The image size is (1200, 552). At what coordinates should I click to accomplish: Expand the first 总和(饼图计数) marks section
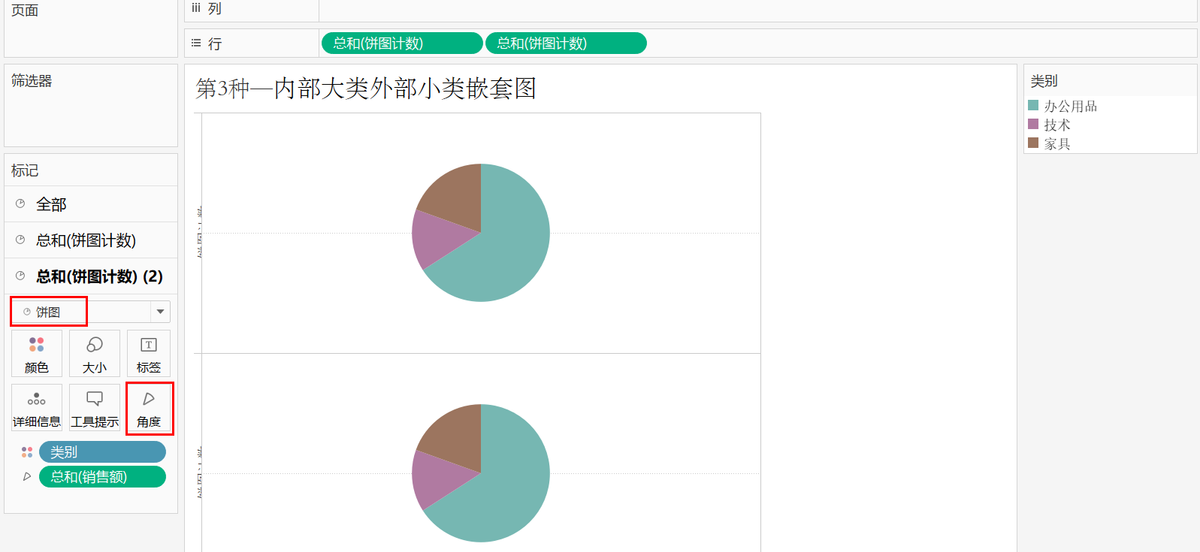click(x=86, y=240)
